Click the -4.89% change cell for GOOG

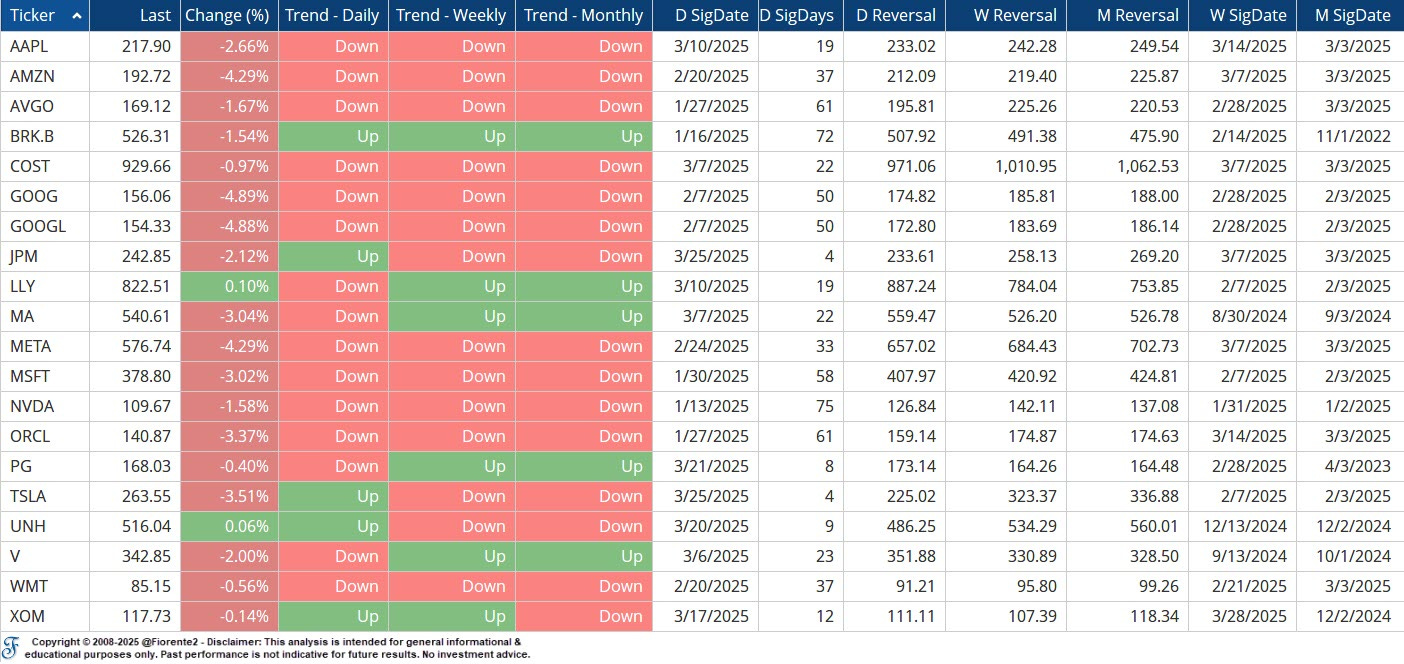pyautogui.click(x=229, y=196)
